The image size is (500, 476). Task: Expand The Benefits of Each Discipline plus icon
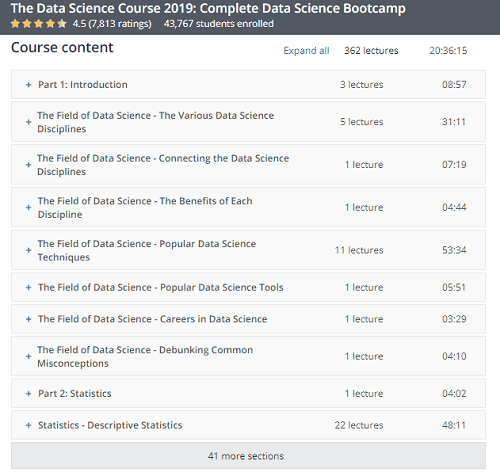click(x=29, y=207)
